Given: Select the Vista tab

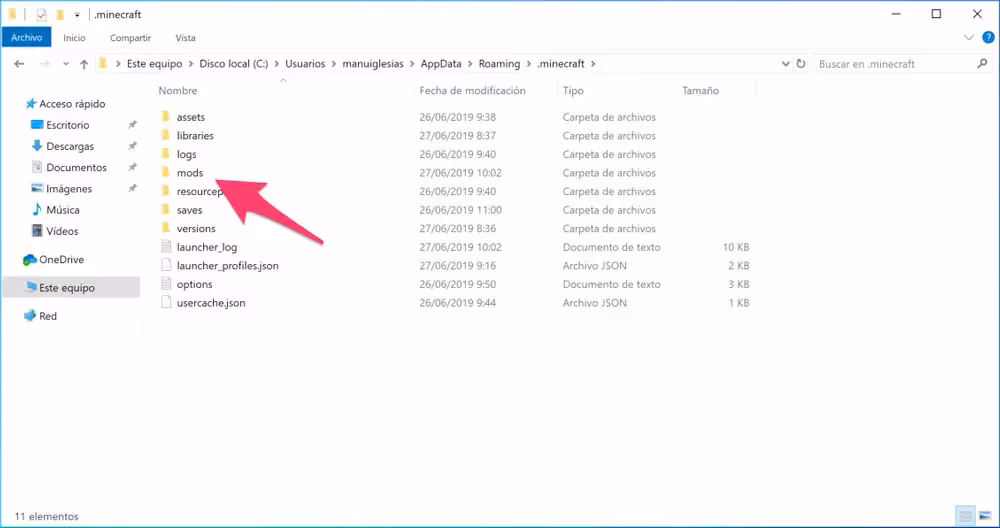Looking at the screenshot, I should pos(185,38).
